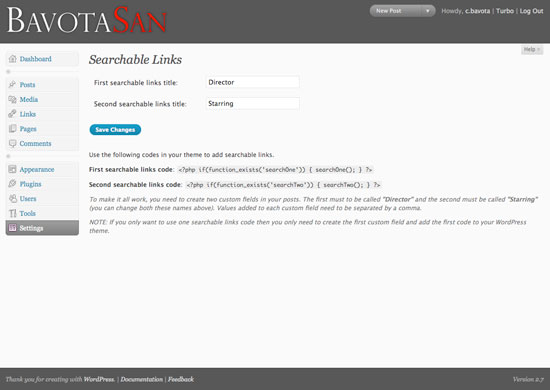Click the Media icon in sidebar

pyautogui.click(x=13, y=99)
